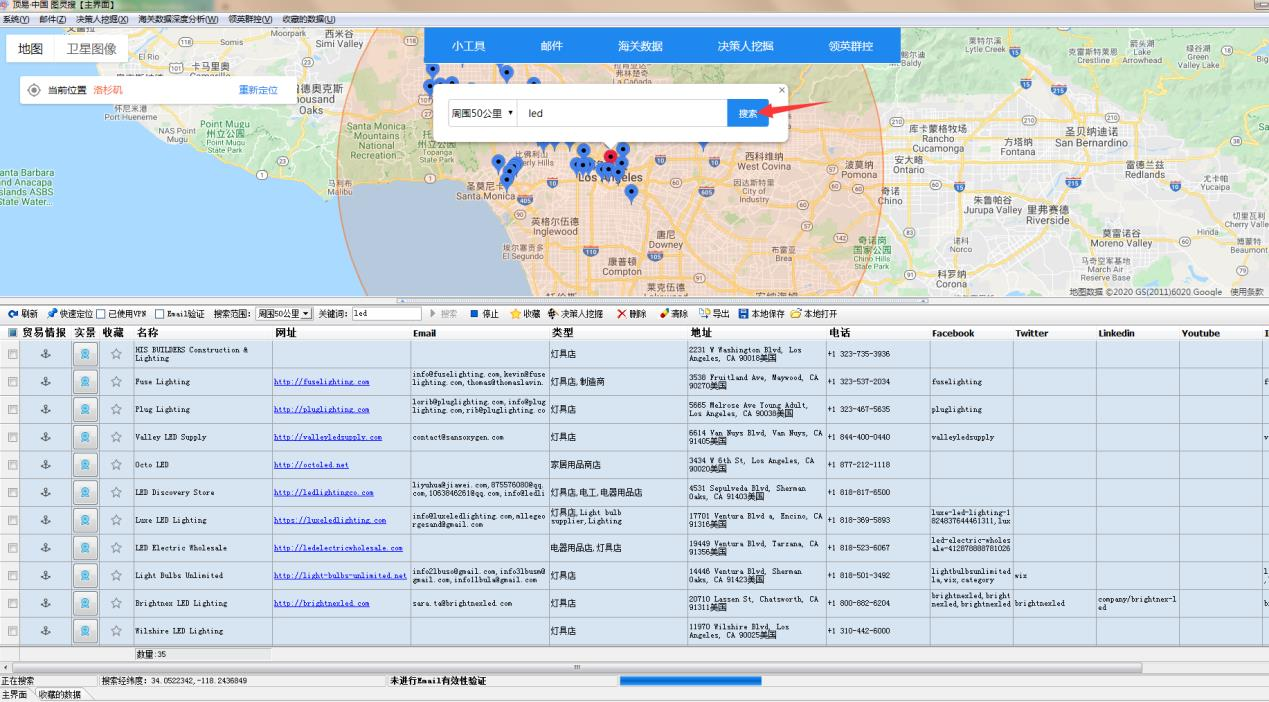Click street view icon for Plug Lighting
The image size is (1269, 702).
click(x=85, y=409)
